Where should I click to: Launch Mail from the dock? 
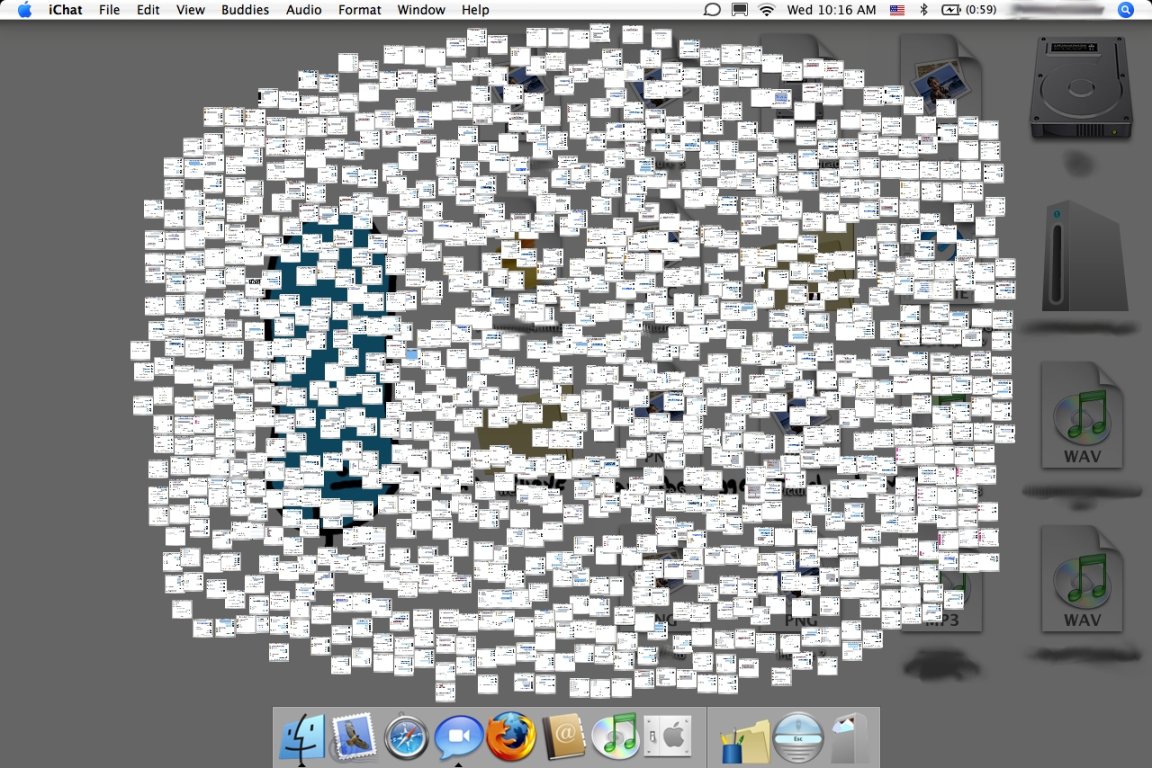pos(354,738)
